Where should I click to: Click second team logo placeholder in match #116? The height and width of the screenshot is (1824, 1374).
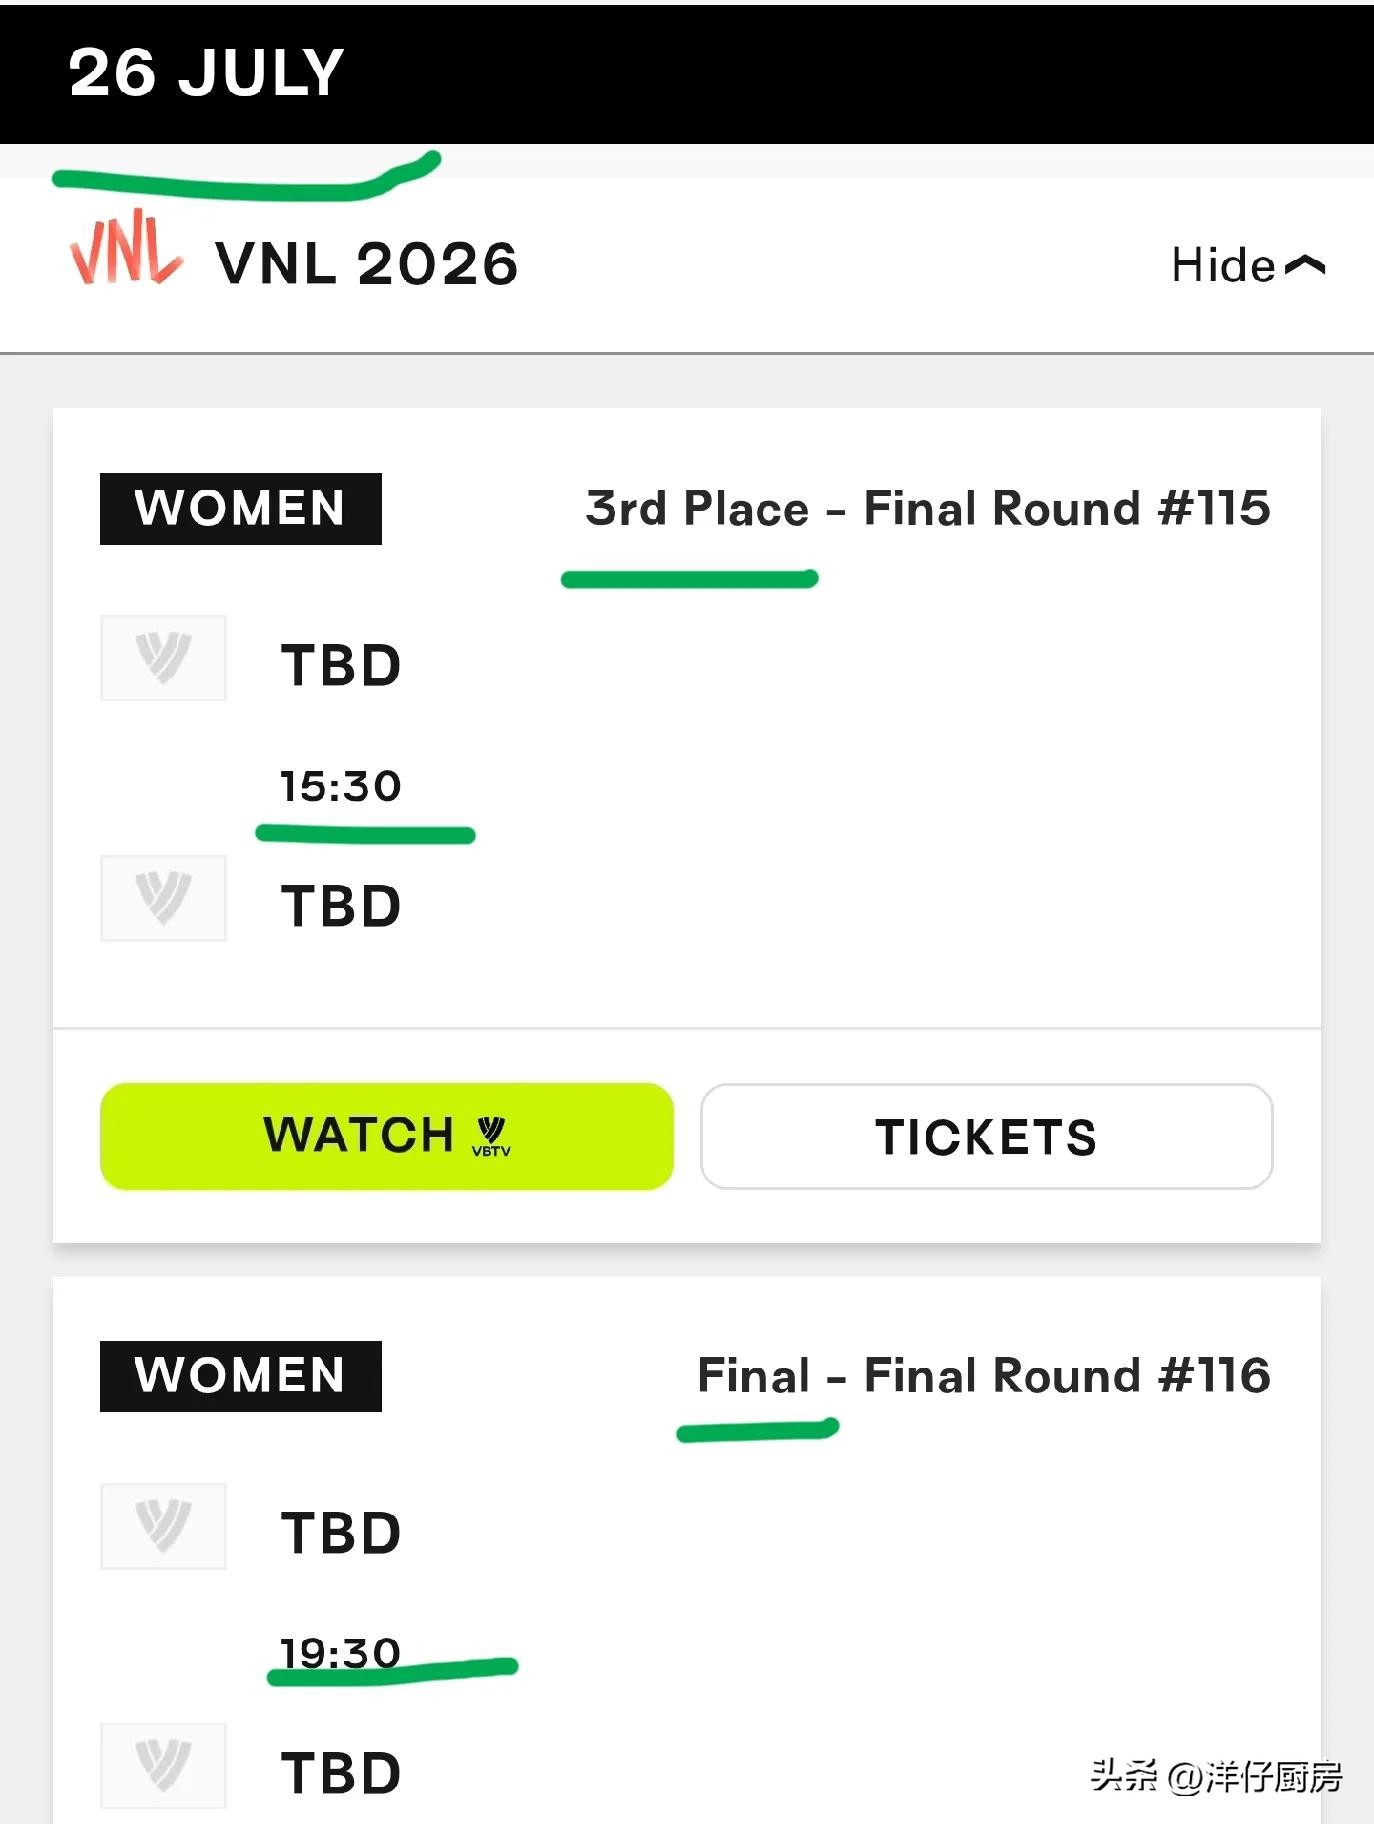tap(163, 1766)
